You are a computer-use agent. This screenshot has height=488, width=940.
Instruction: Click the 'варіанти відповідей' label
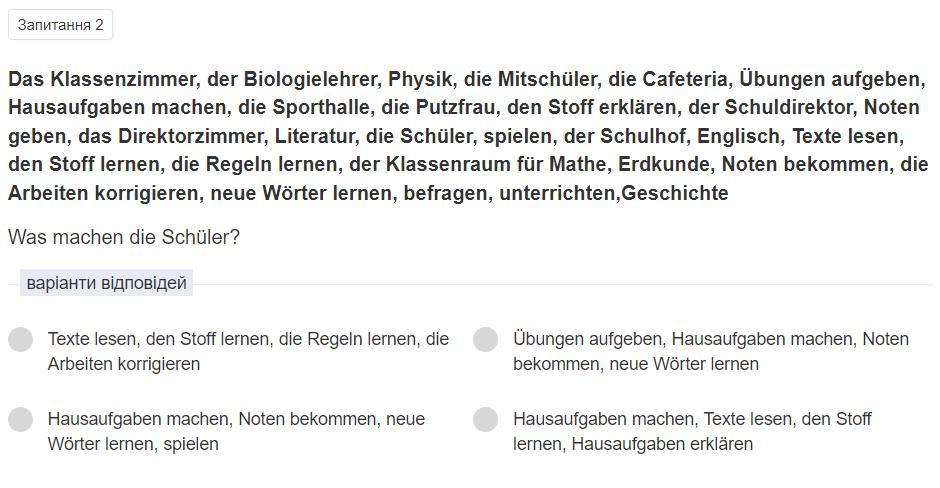coord(107,283)
